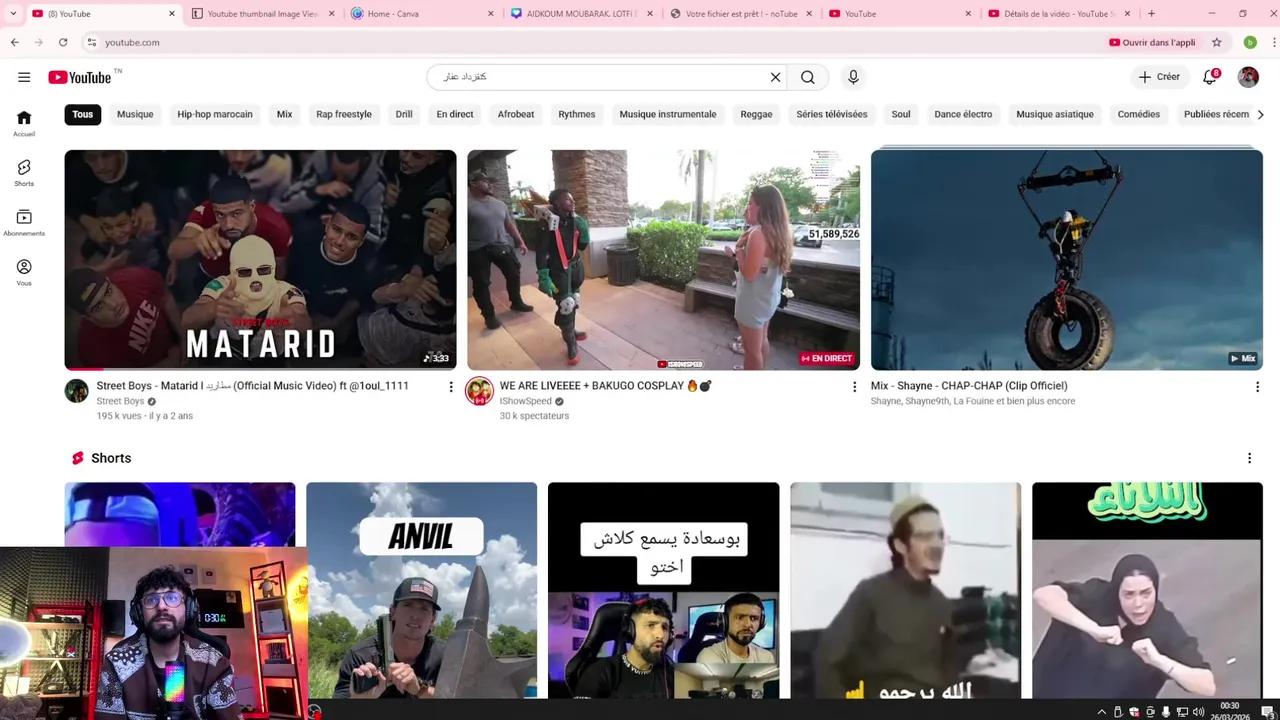Select the Mix filter chip

285,114
